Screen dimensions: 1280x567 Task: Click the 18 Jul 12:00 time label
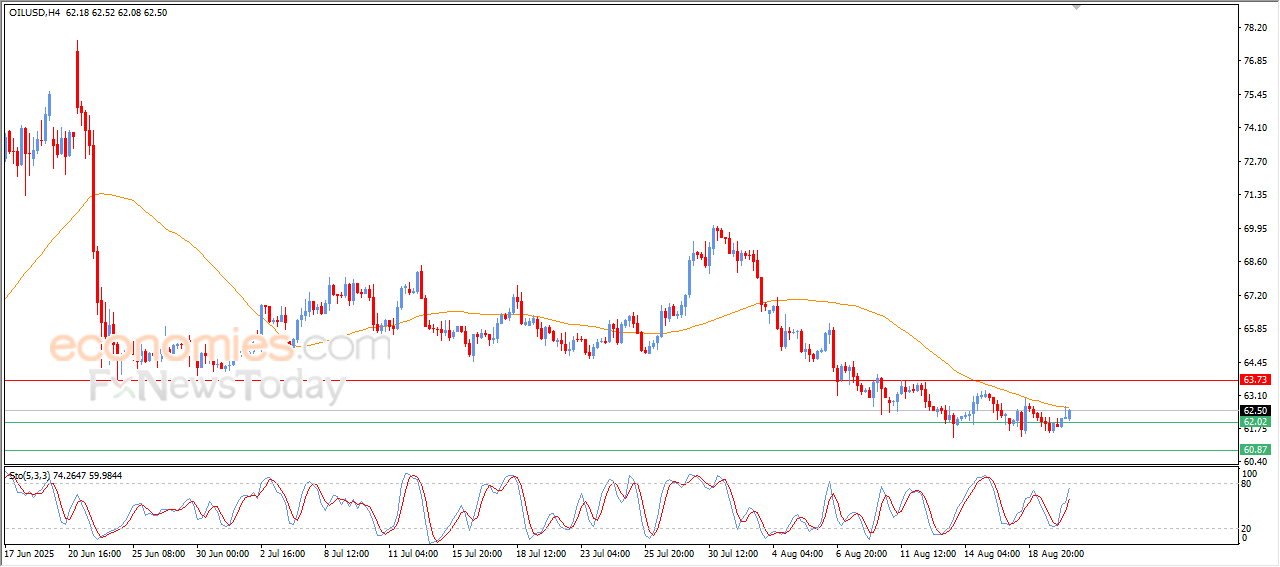pos(543,553)
